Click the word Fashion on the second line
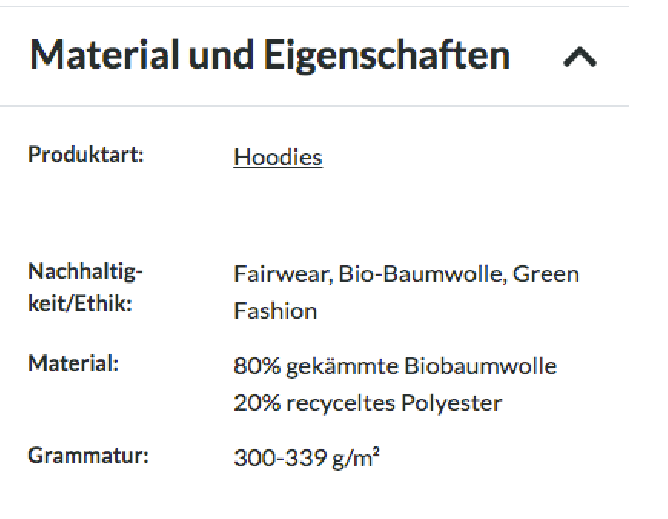This screenshot has height=519, width=668. 275,311
